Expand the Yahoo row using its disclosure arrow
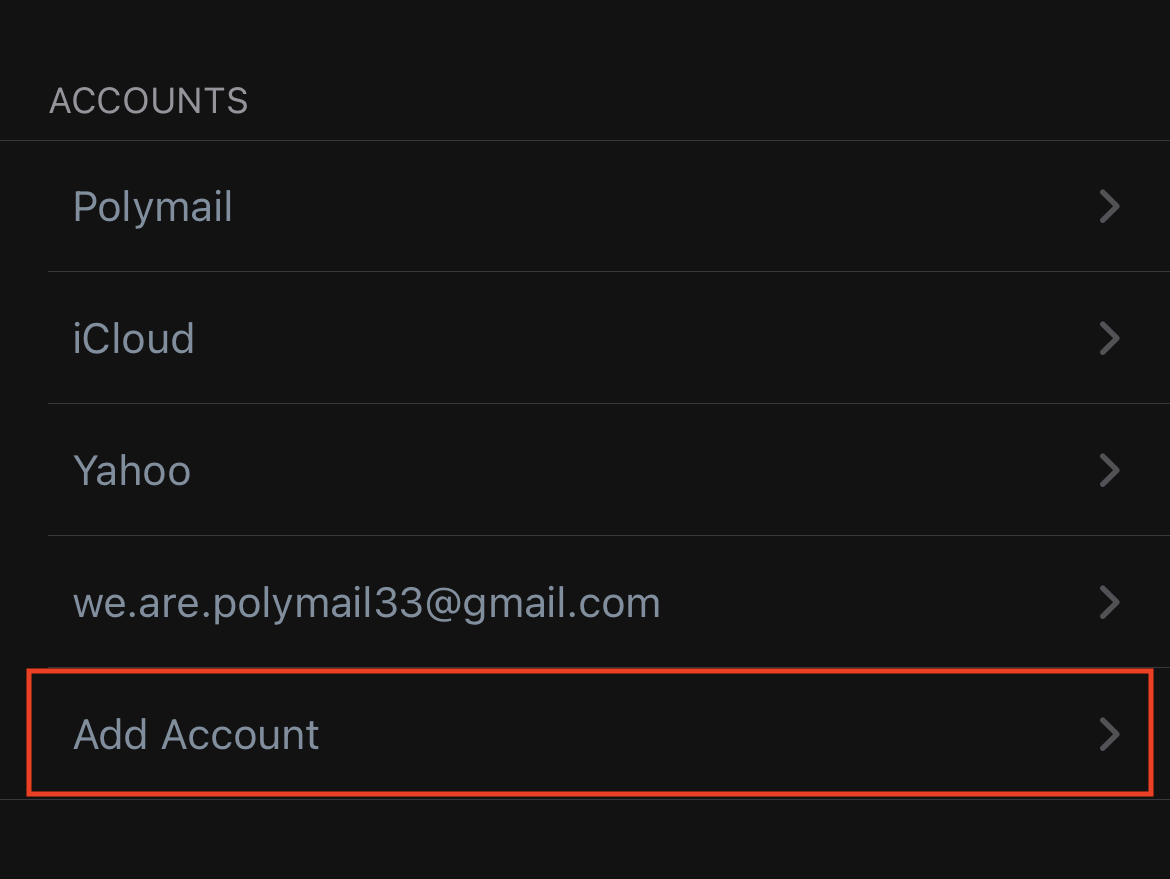Screen dimensions: 1170x879 click(x=1108, y=470)
